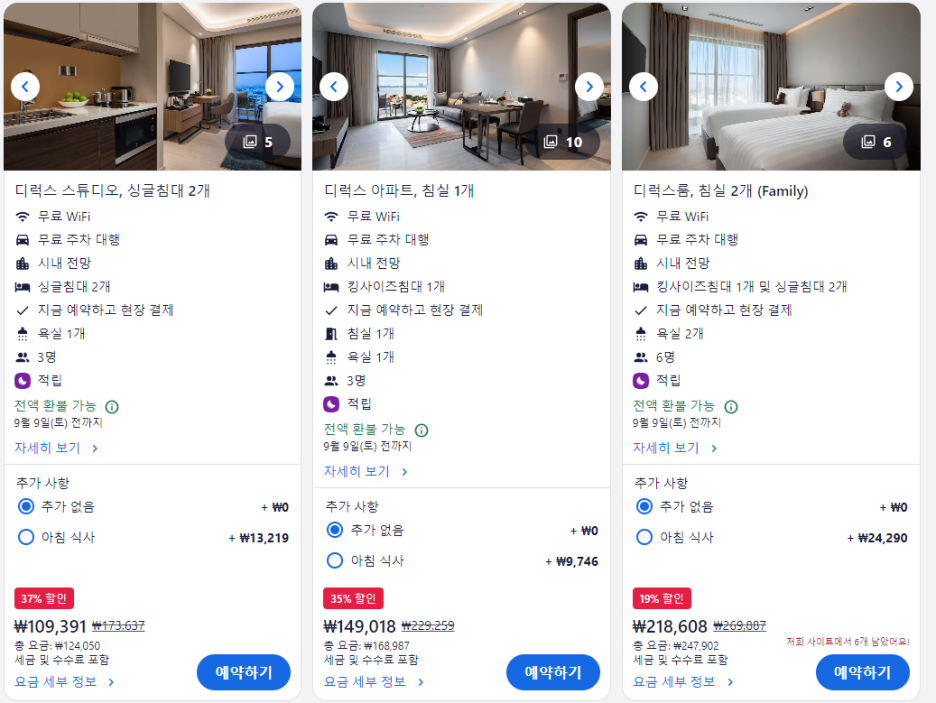Select 아침 식사 option for +₩9,746
Screen dimensions: 936x703
pos(335,560)
